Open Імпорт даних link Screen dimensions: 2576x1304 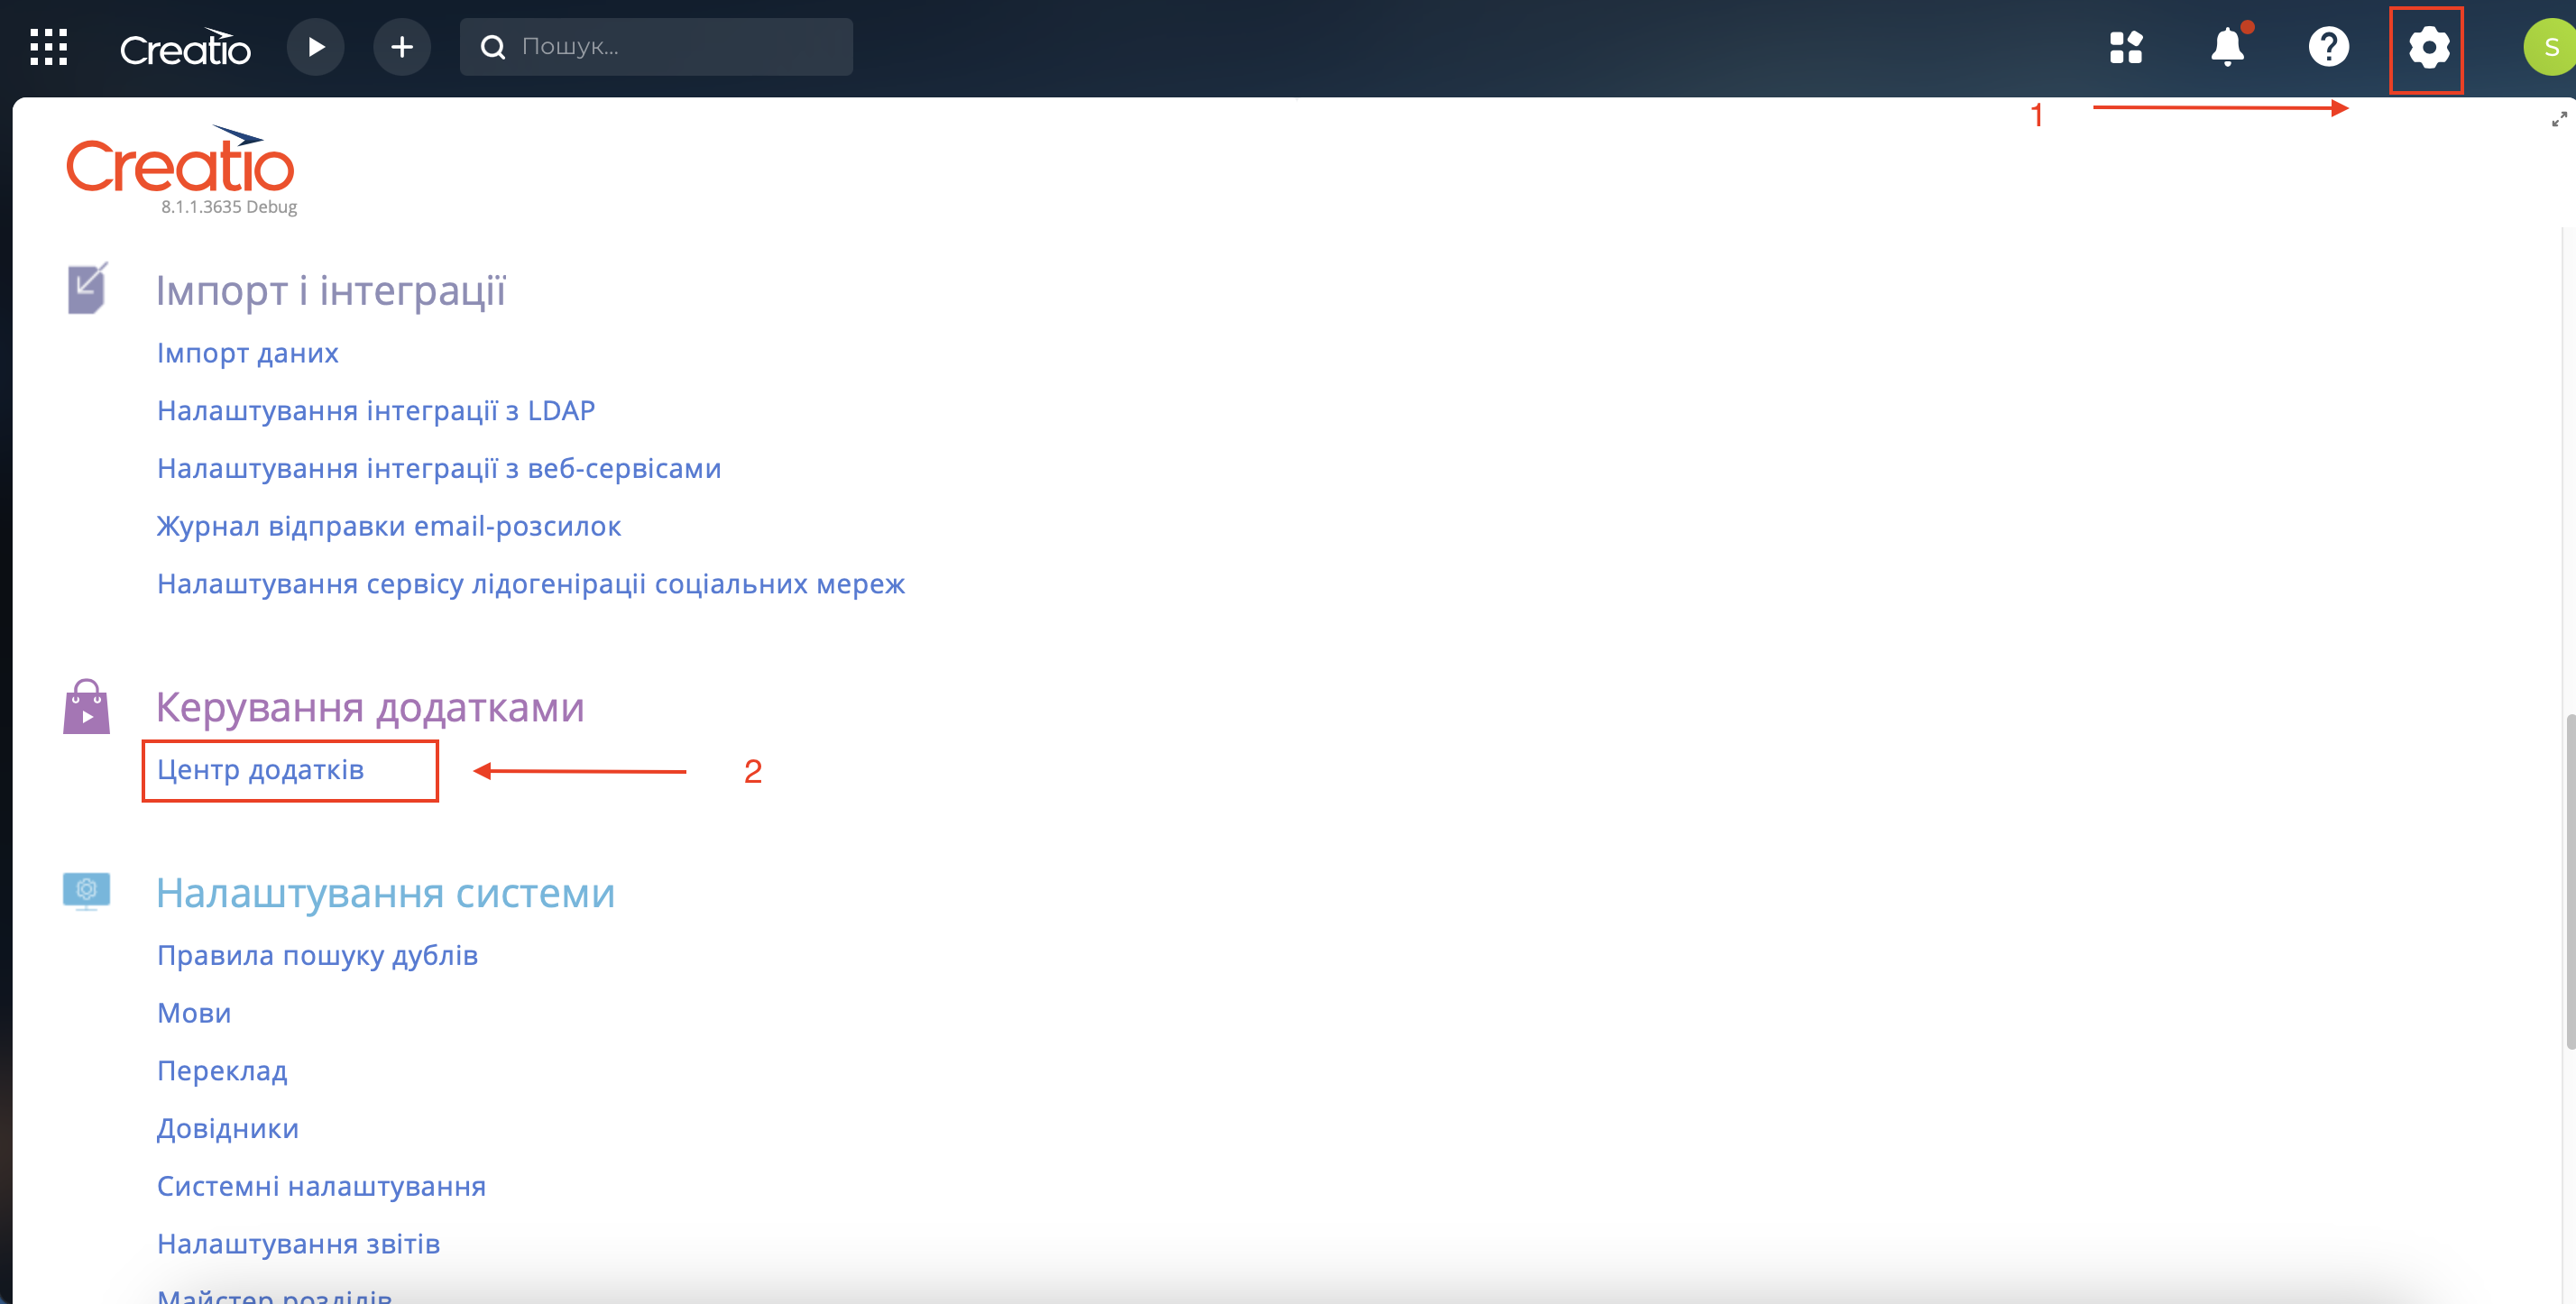(x=248, y=353)
